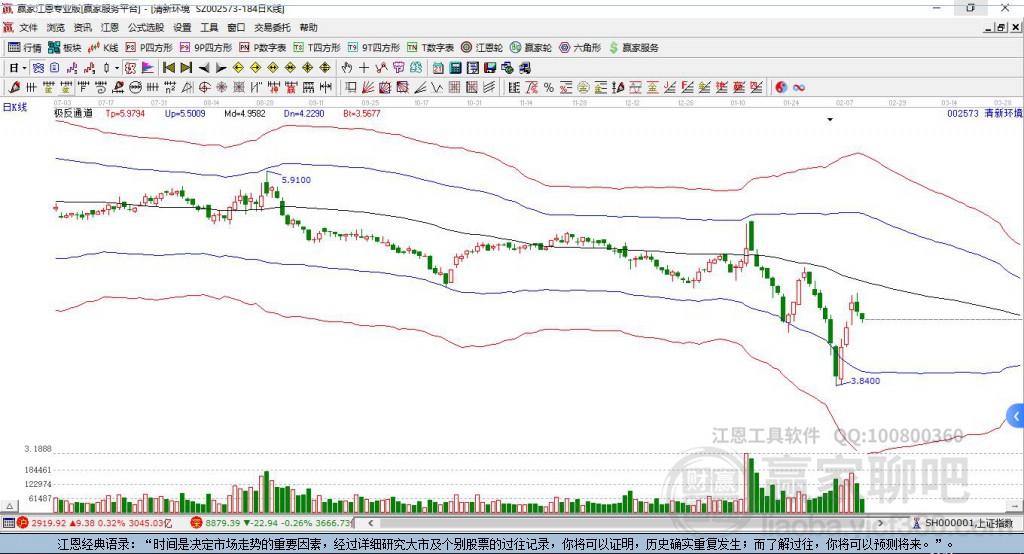Click the 5.9100 high price label
1024x554 pixels.
[x=296, y=180]
